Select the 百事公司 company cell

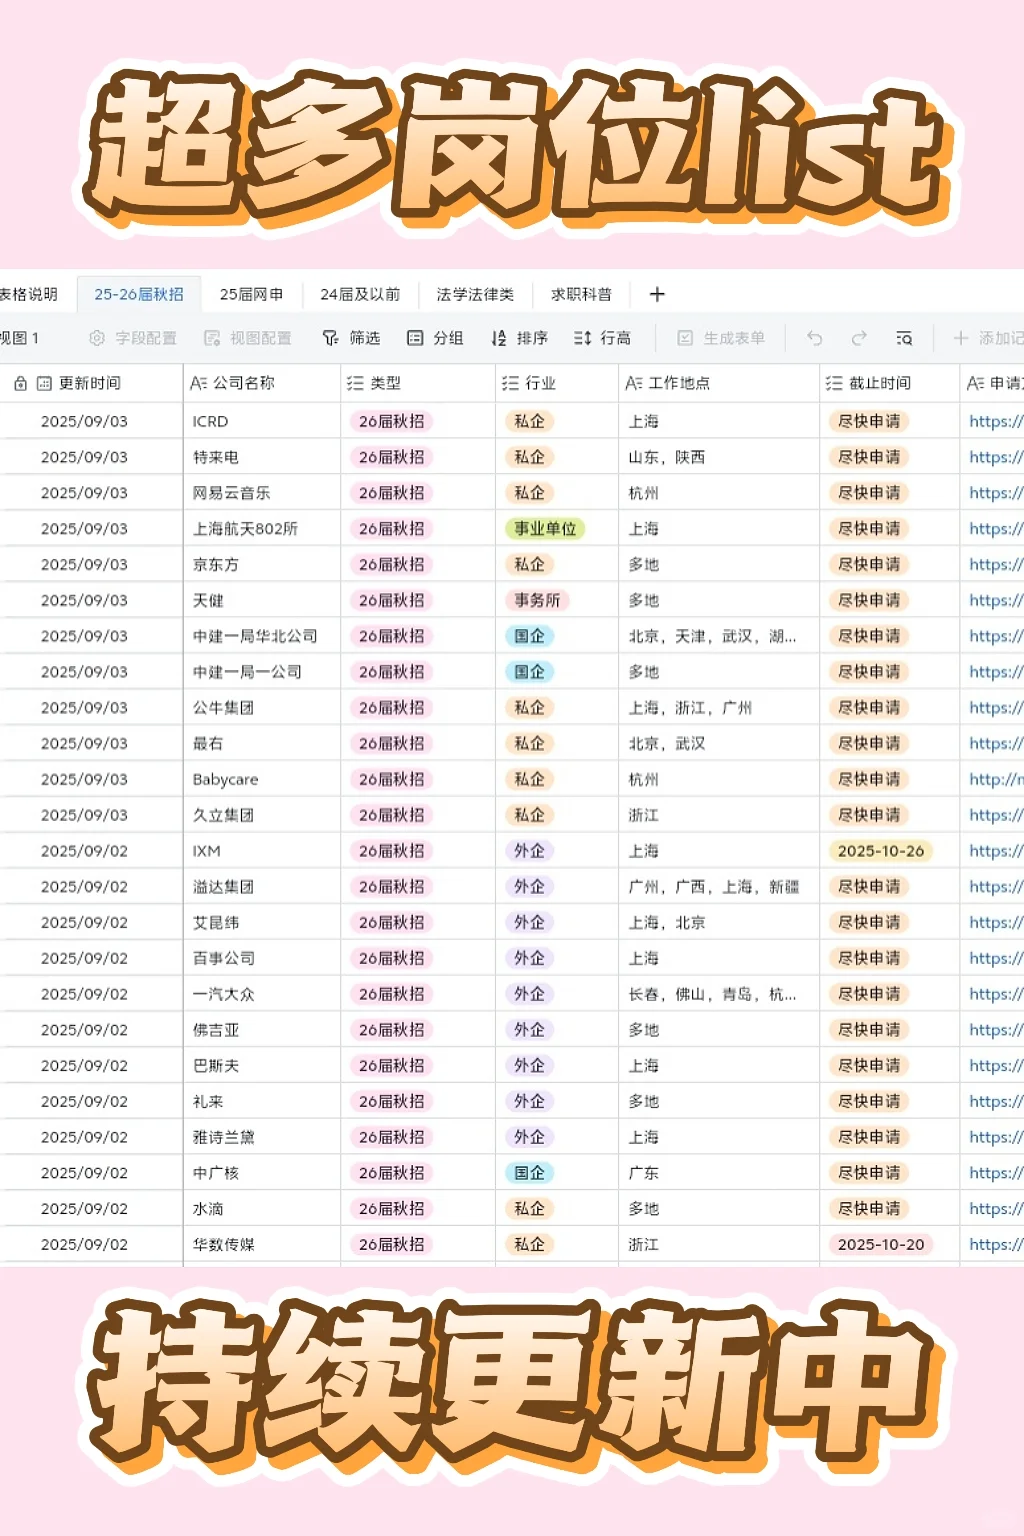[262, 958]
